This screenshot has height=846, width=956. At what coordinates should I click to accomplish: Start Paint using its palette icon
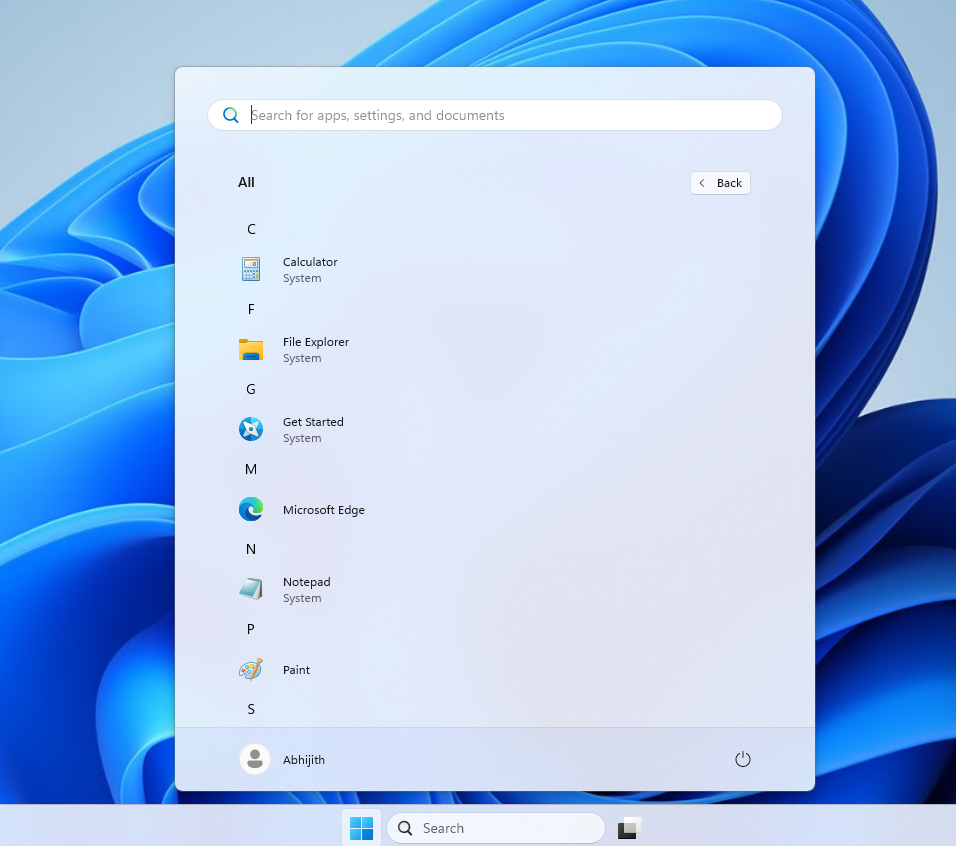tap(251, 669)
